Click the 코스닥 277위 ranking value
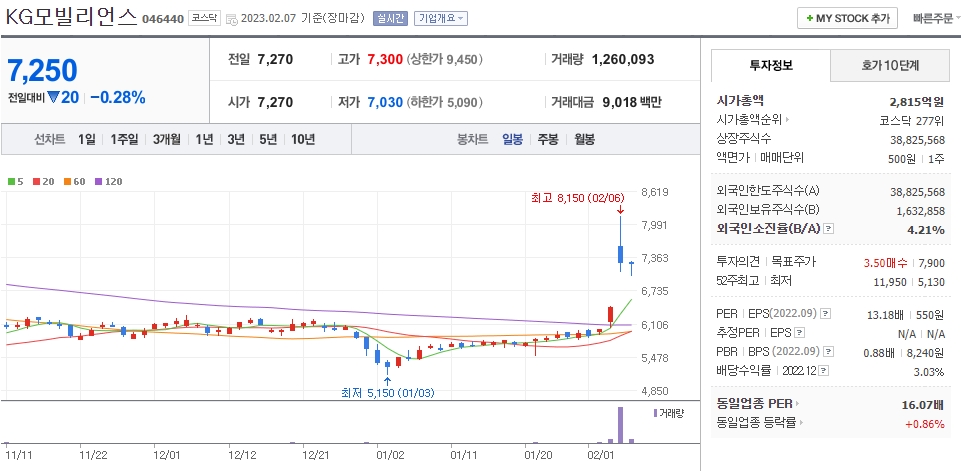Image resolution: width=961 pixels, height=471 pixels. [911, 120]
